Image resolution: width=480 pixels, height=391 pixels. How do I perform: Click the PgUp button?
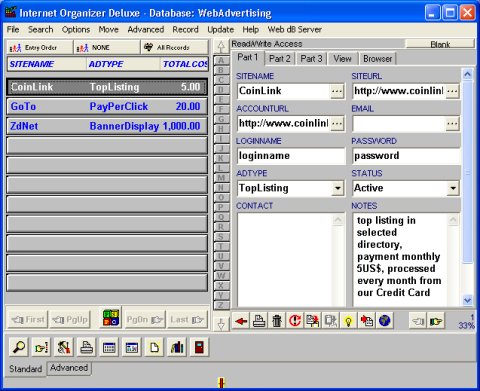(70, 320)
